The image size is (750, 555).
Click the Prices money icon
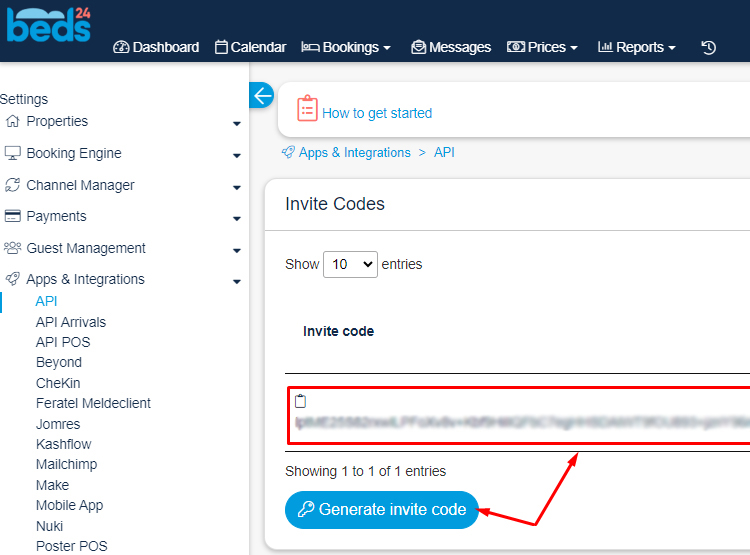click(x=516, y=47)
